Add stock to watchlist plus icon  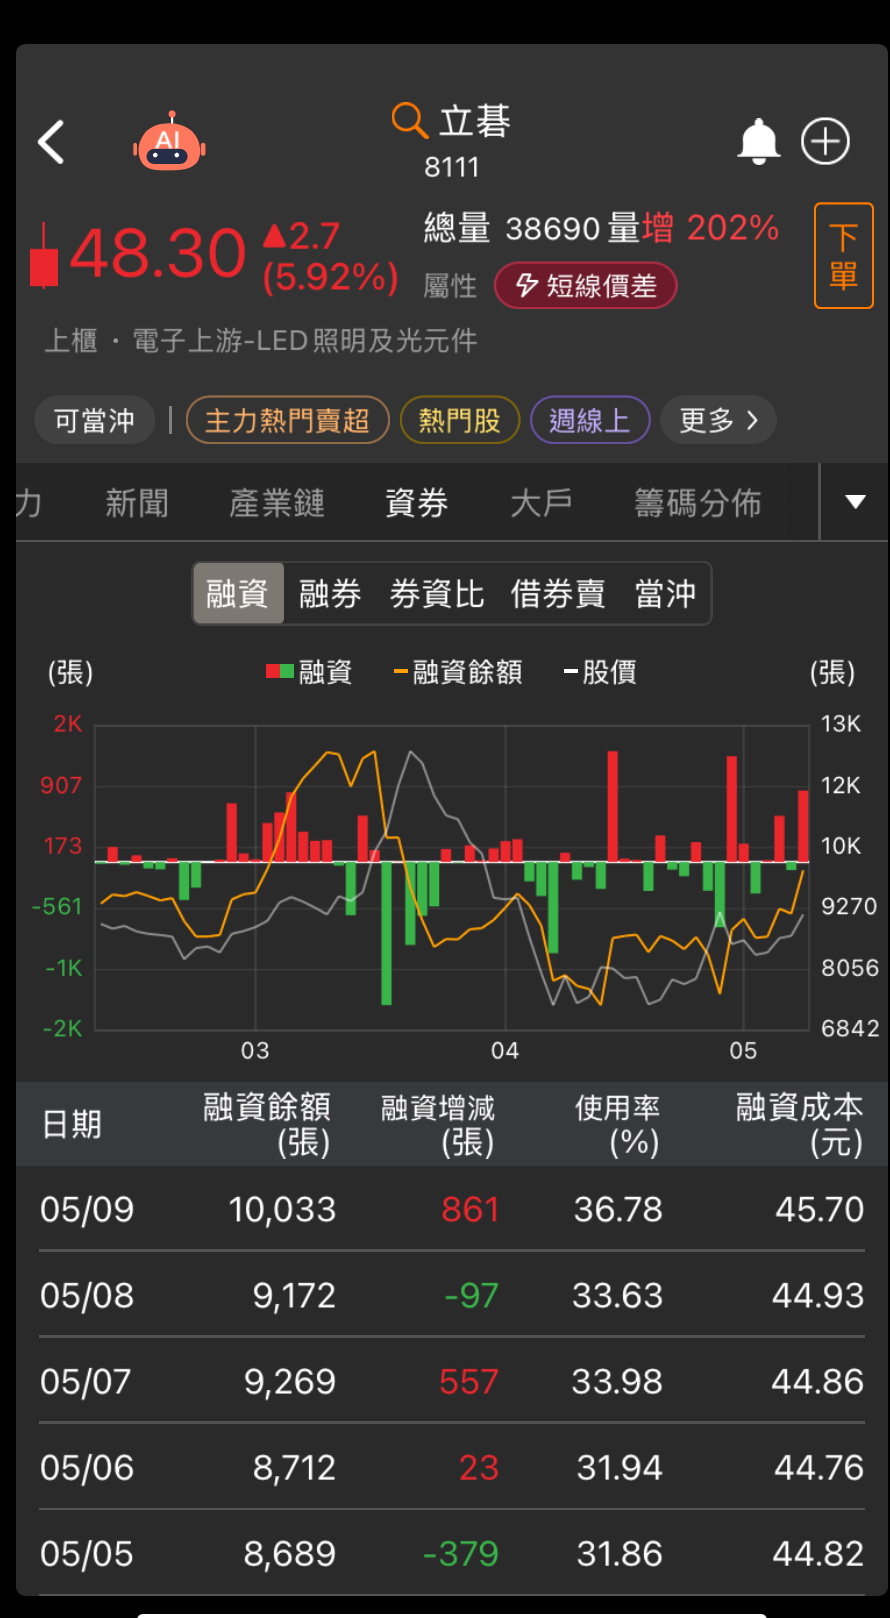(x=825, y=141)
